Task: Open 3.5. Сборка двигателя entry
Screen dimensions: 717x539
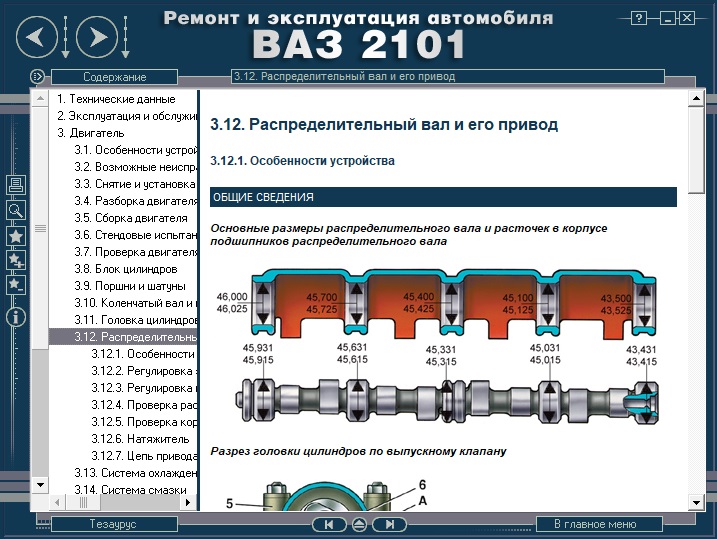Action: click(131, 218)
